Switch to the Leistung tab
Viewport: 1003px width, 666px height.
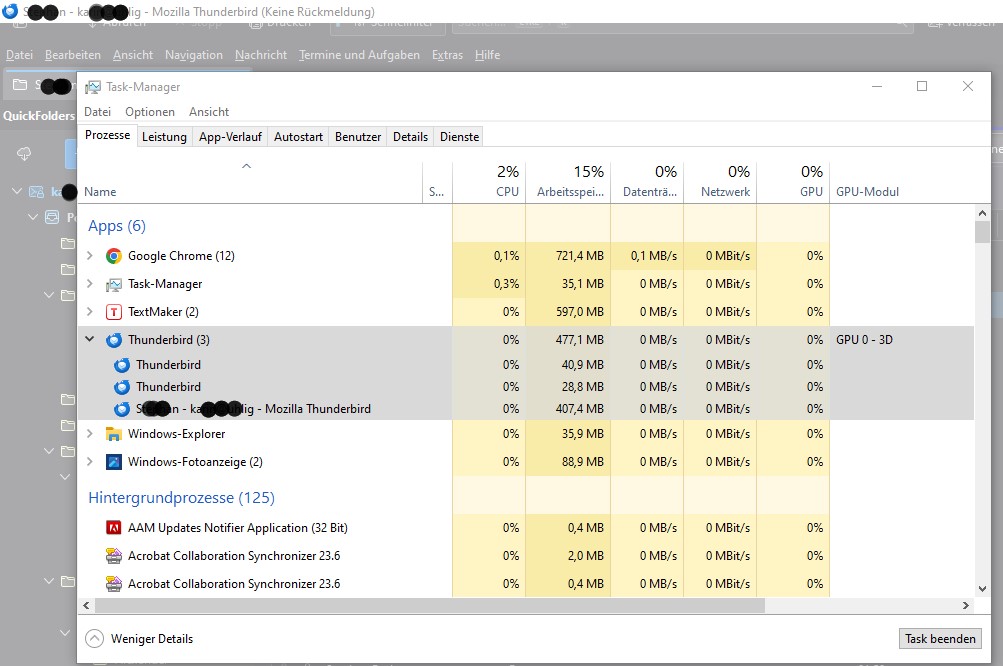pos(164,137)
